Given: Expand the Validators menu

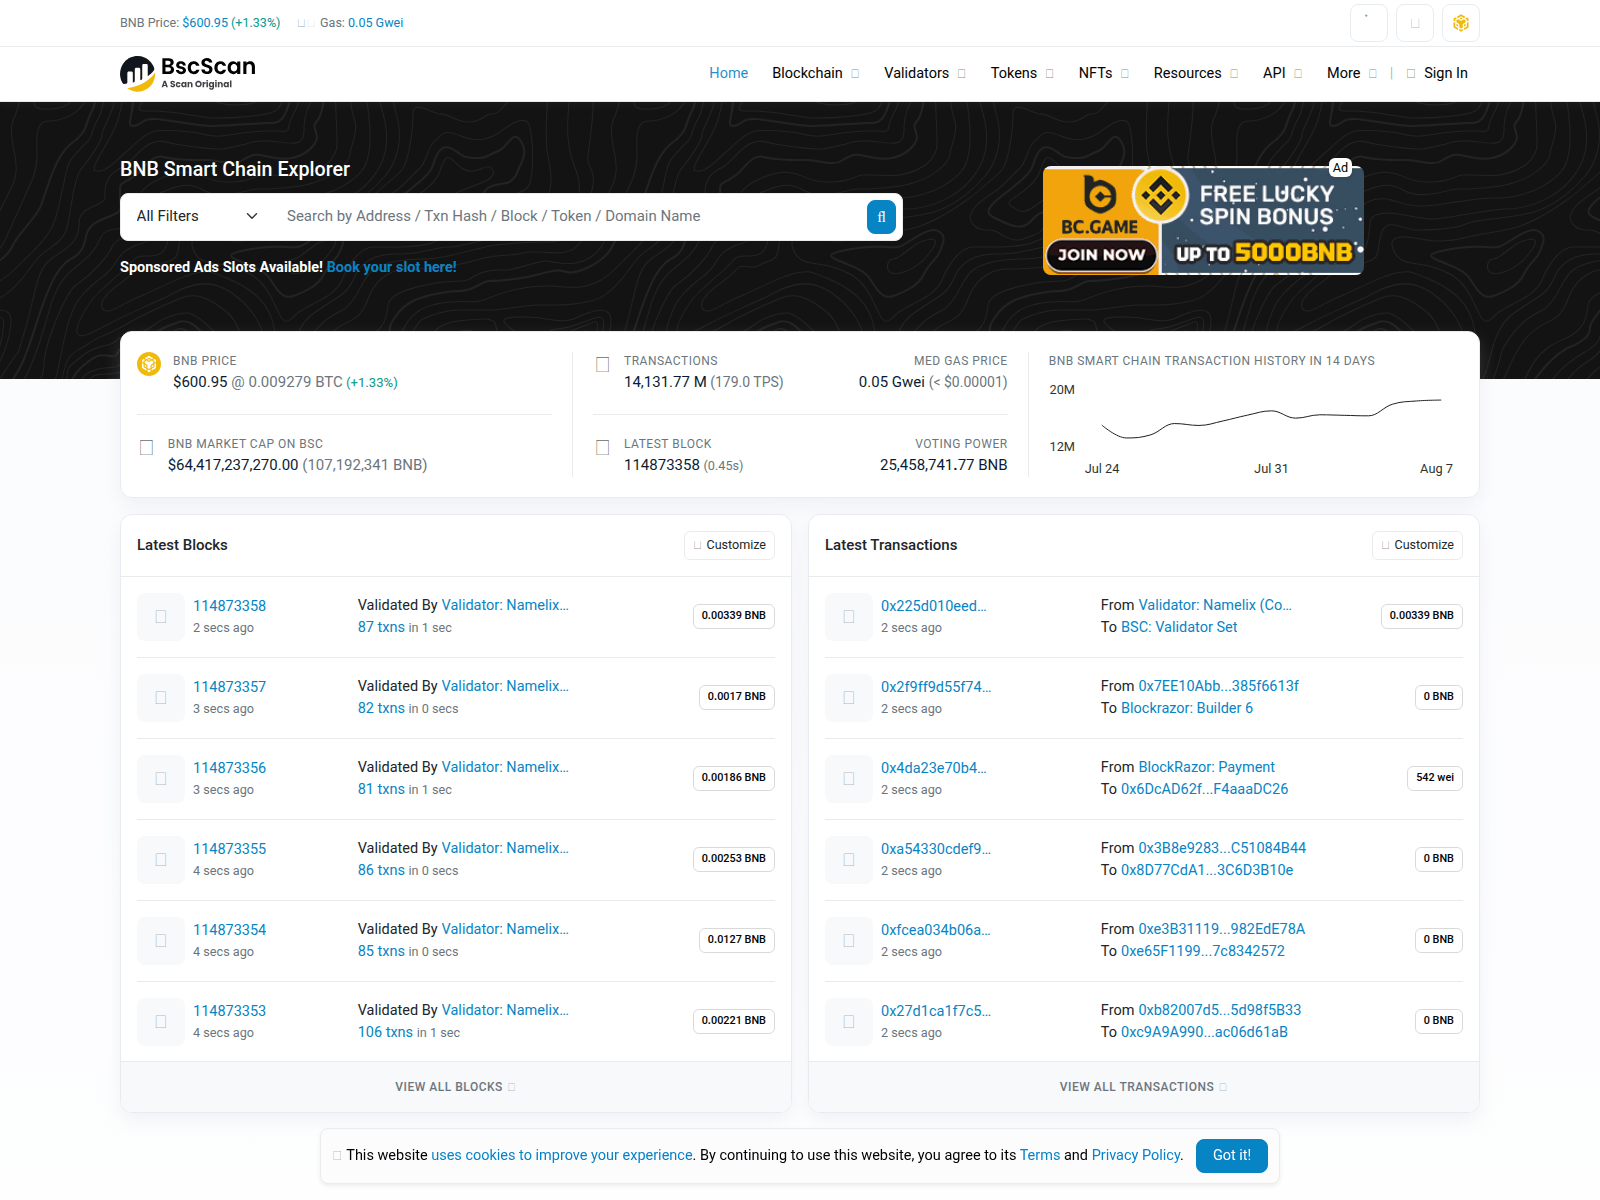Looking at the screenshot, I should point(924,73).
